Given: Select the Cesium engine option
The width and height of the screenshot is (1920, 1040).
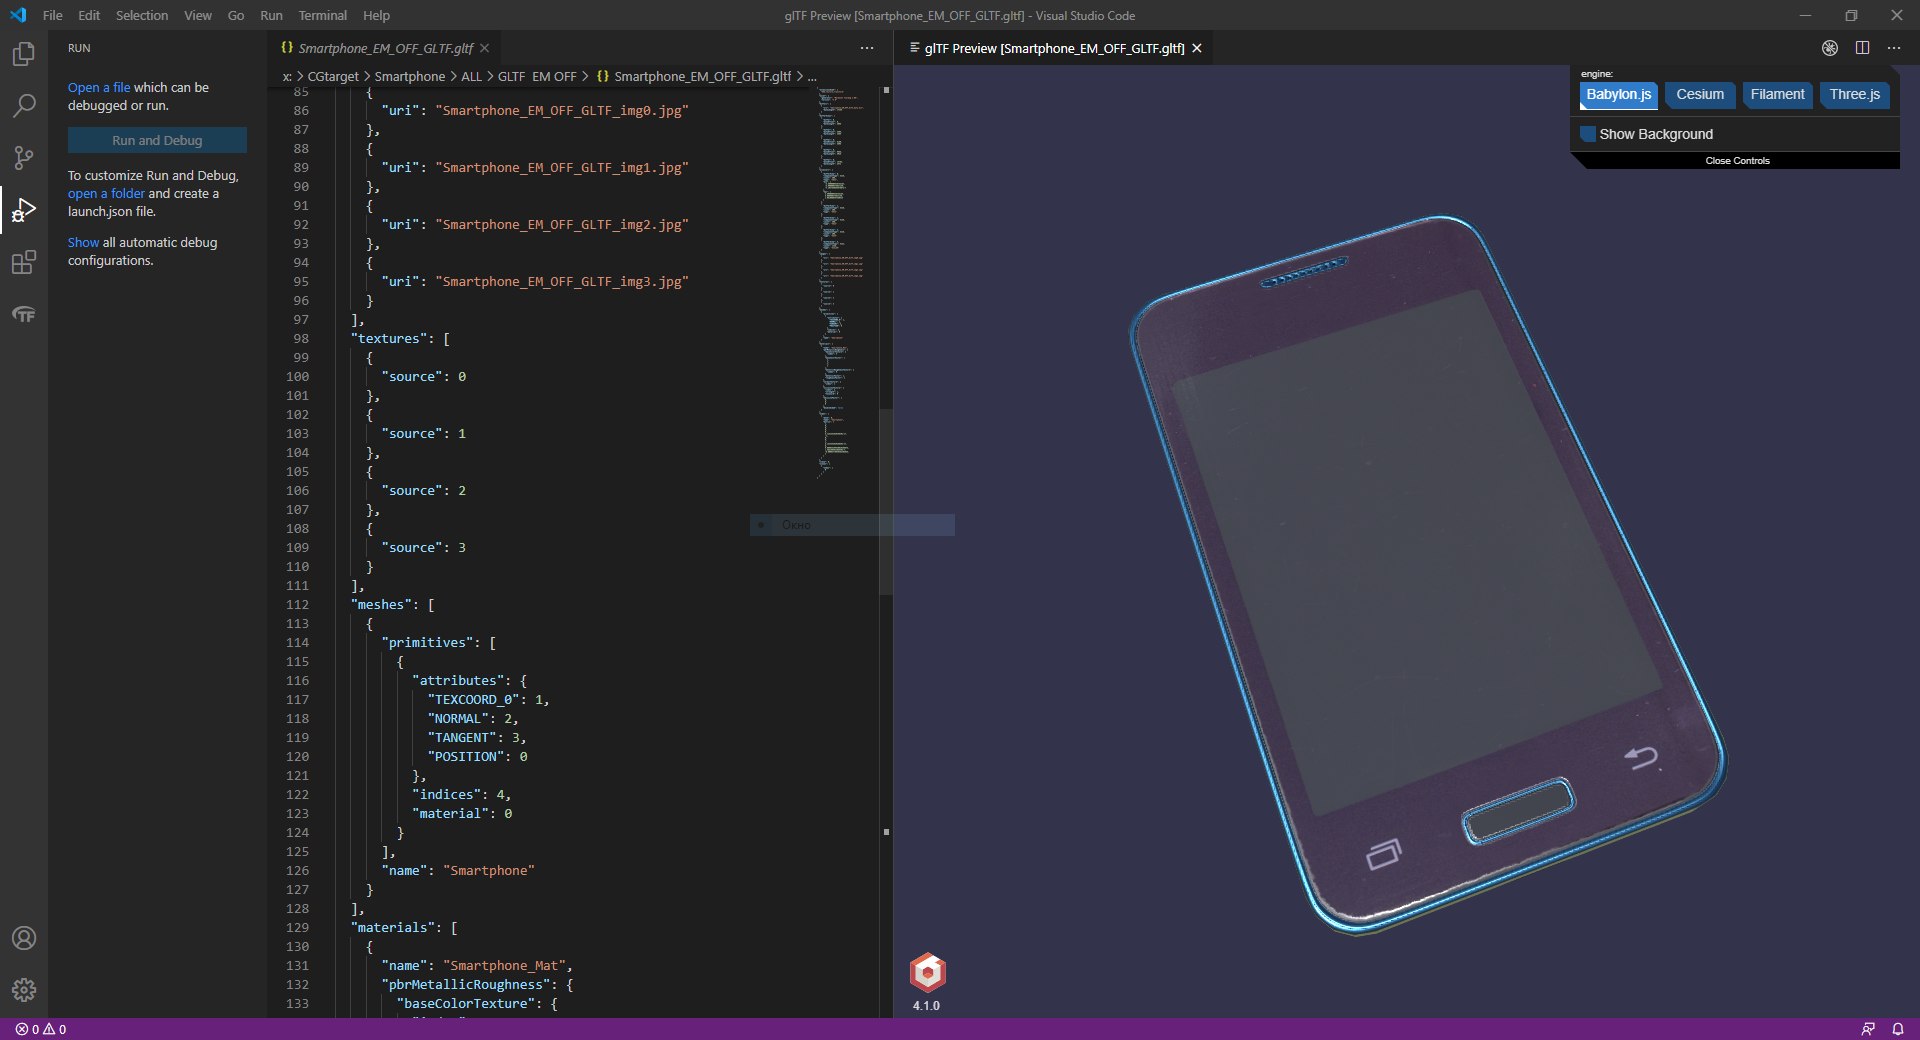Looking at the screenshot, I should [x=1700, y=95].
